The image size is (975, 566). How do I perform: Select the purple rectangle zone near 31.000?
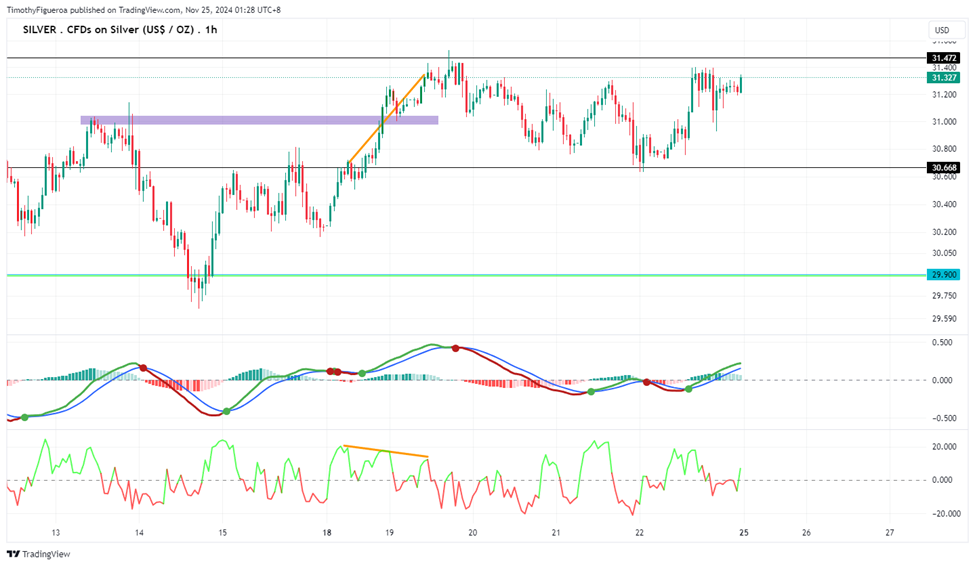tap(259, 120)
